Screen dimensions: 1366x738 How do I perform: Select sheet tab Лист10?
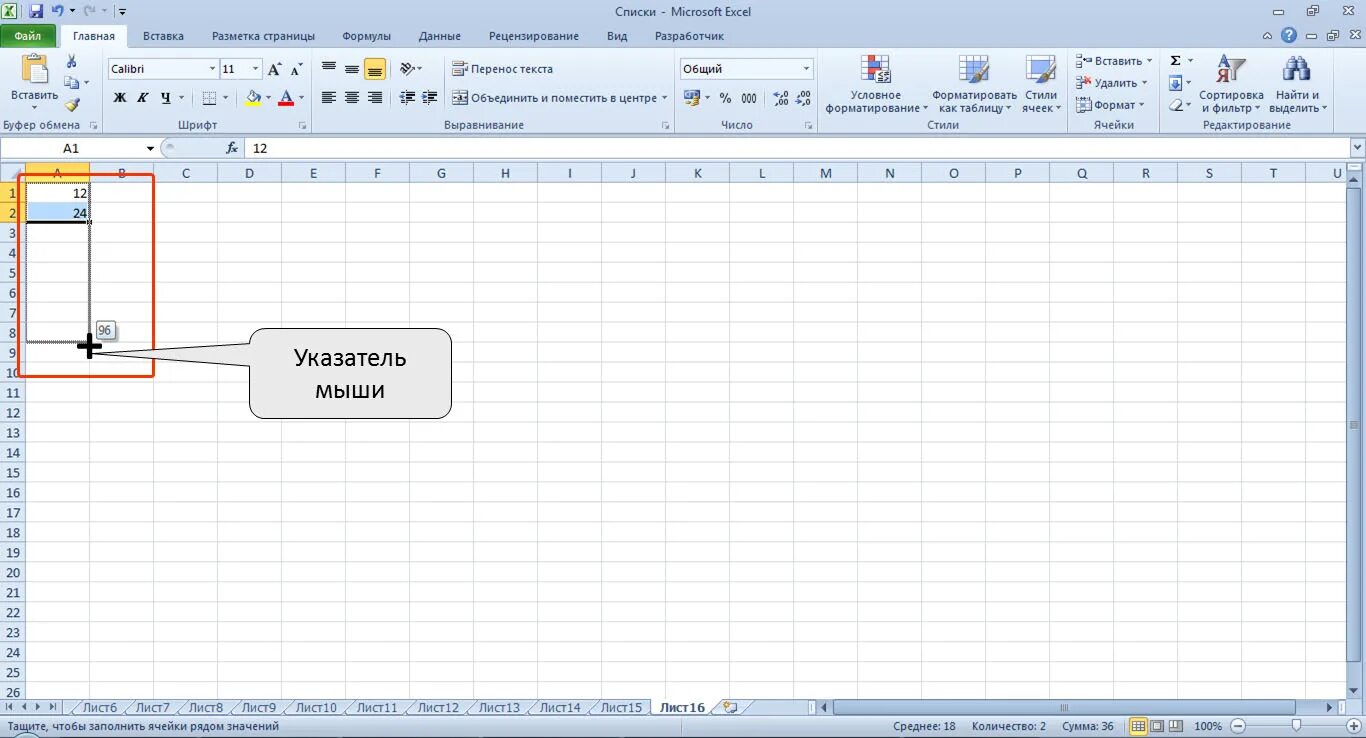click(x=316, y=707)
